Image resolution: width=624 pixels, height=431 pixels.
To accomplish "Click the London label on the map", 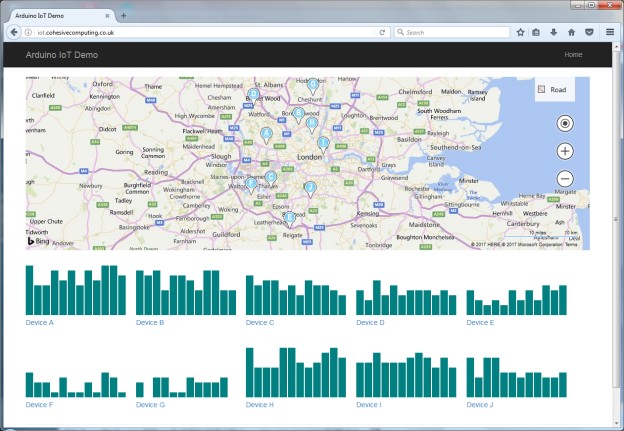I will point(310,157).
